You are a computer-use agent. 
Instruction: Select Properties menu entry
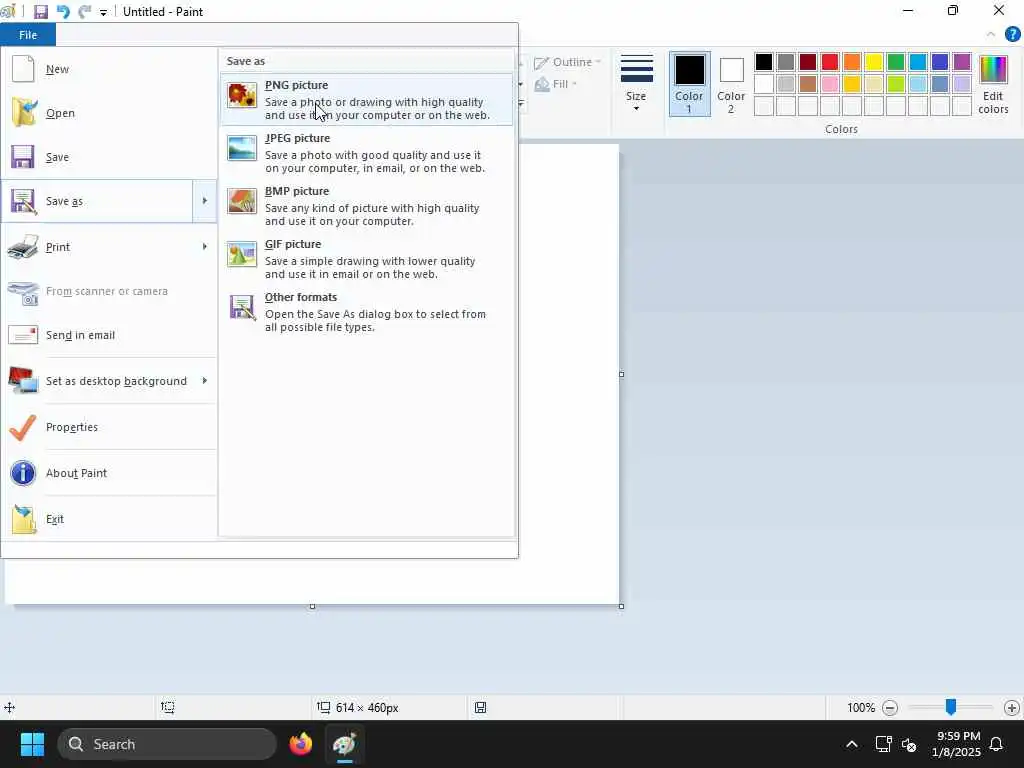tap(108, 427)
